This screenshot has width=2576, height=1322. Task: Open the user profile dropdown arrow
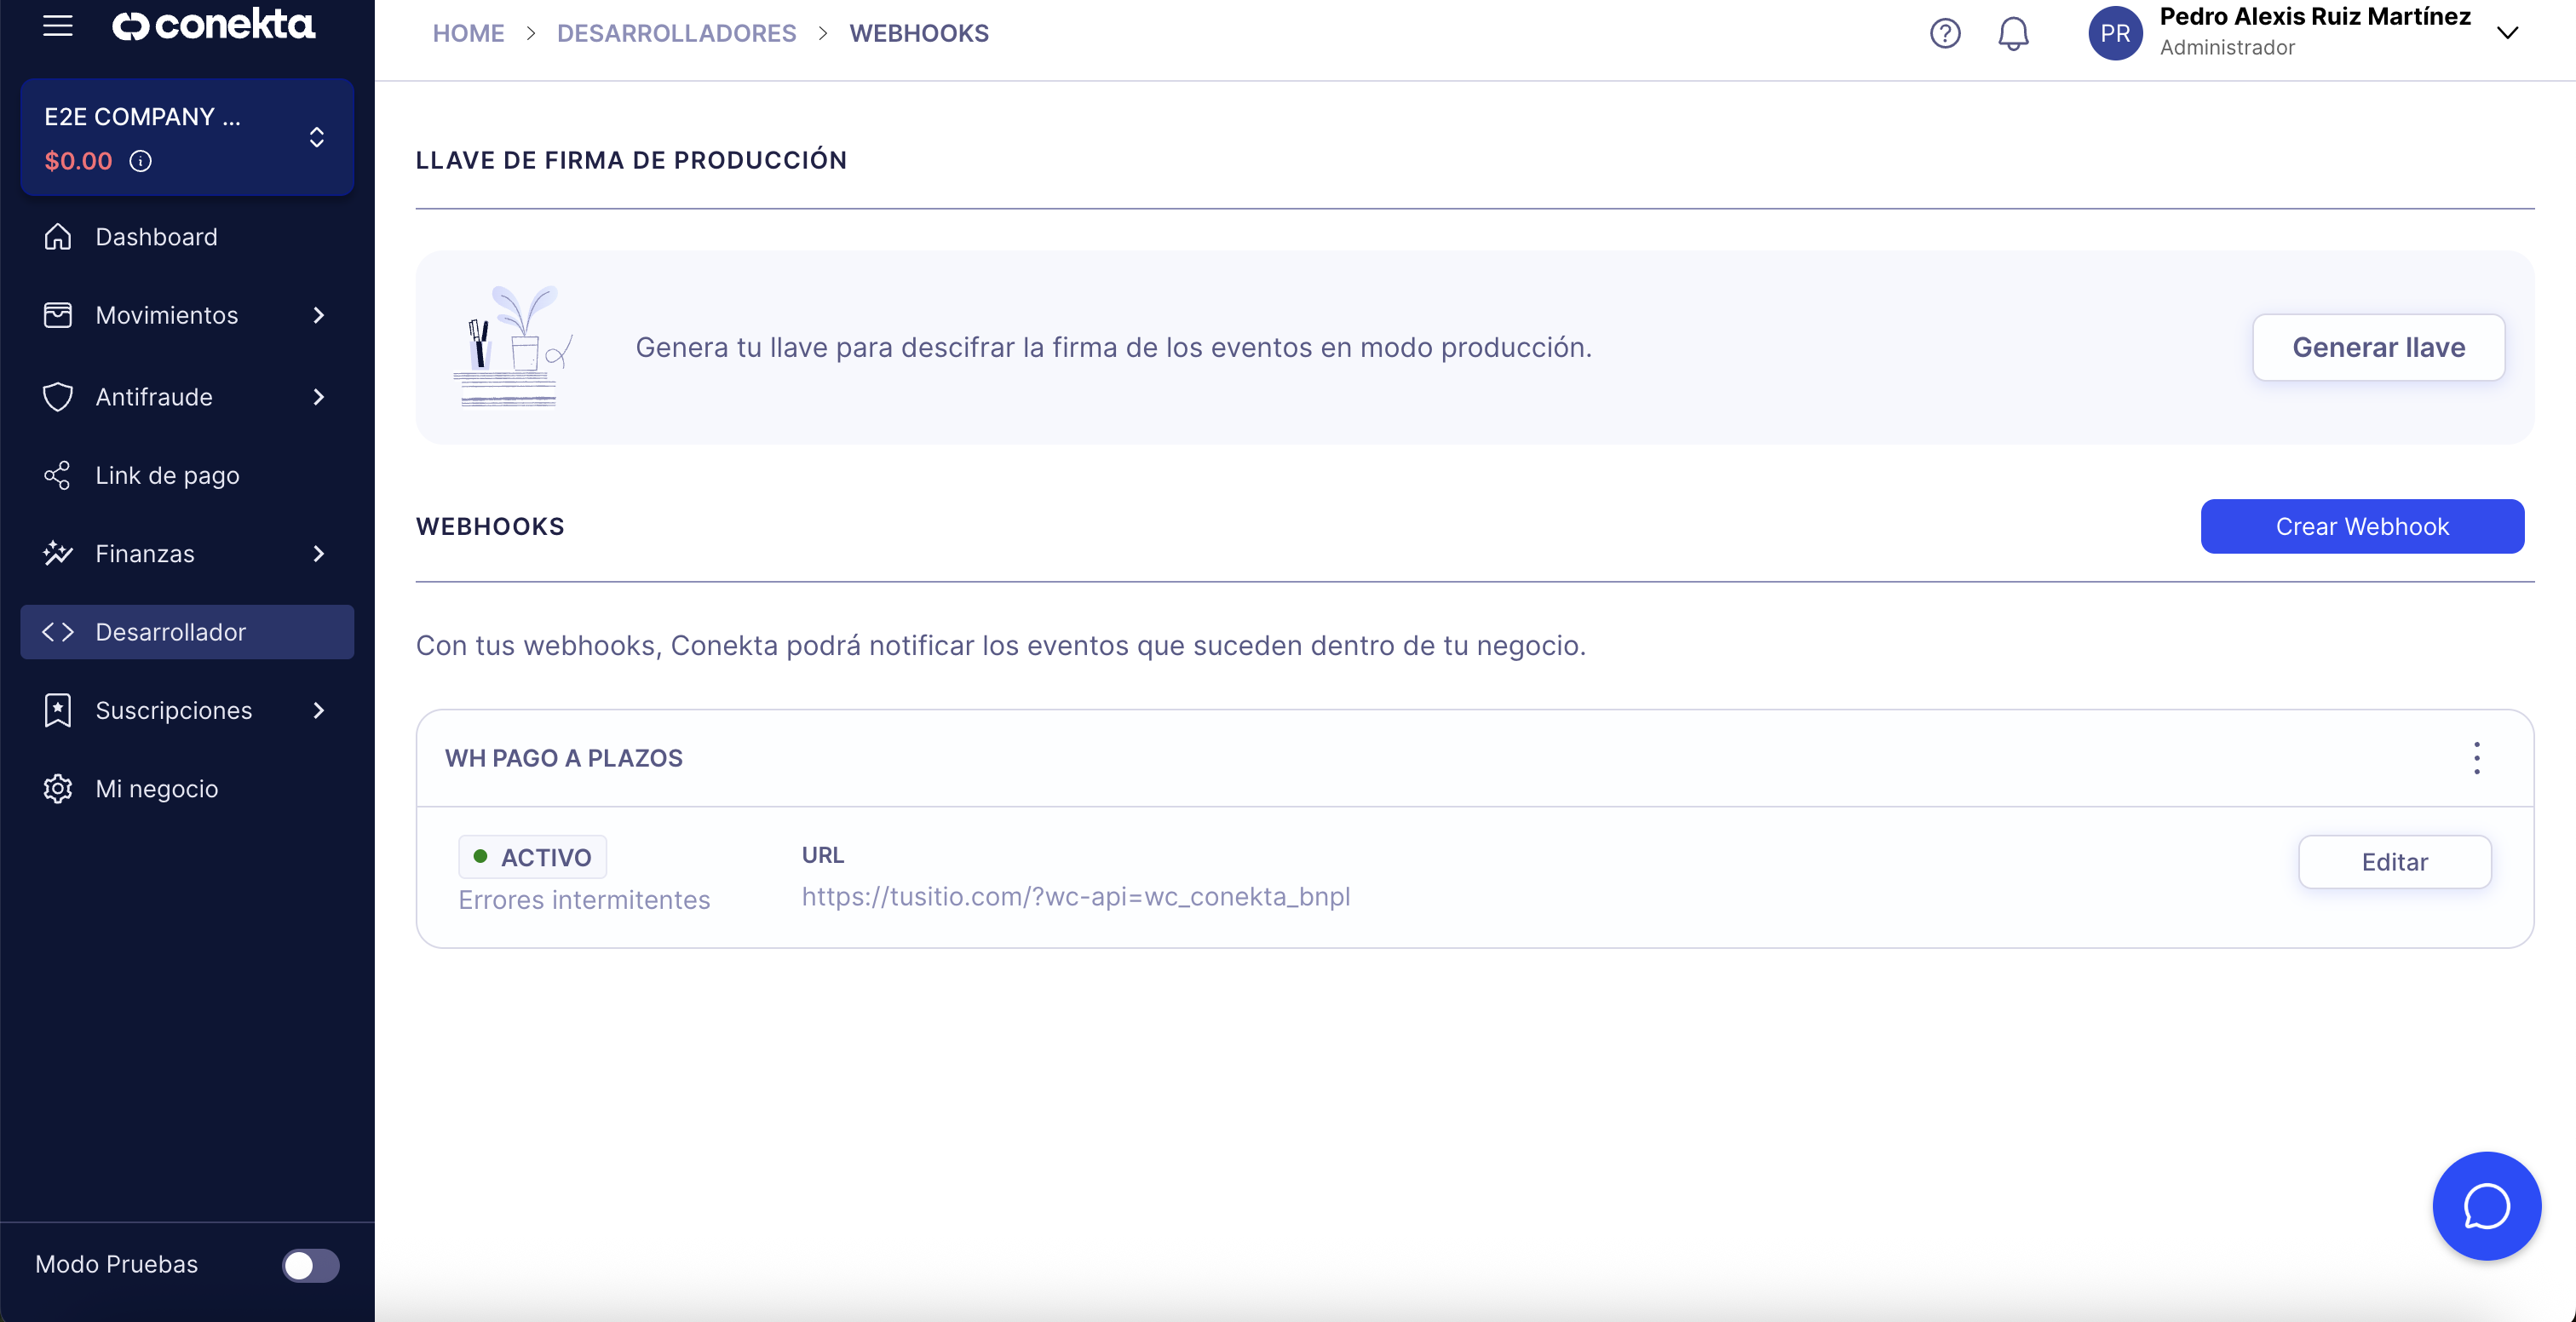[x=2507, y=33]
